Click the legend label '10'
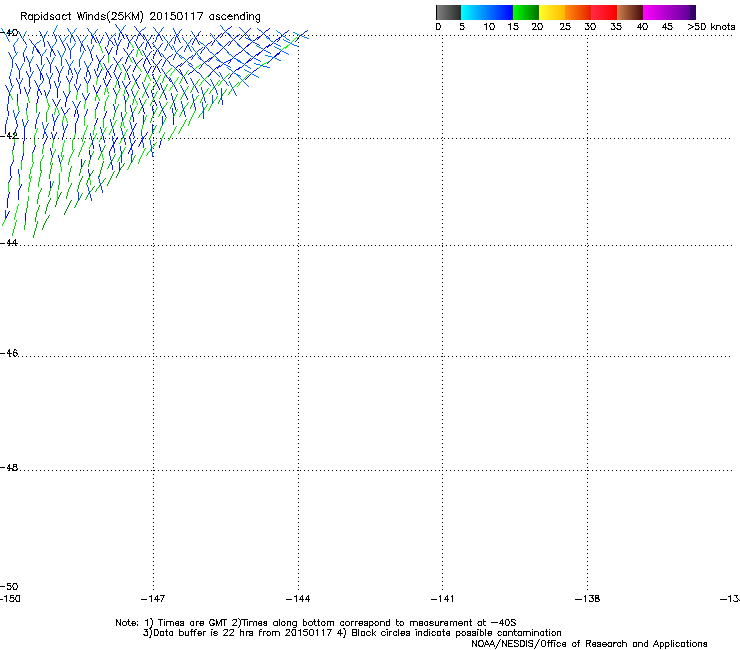 point(489,27)
